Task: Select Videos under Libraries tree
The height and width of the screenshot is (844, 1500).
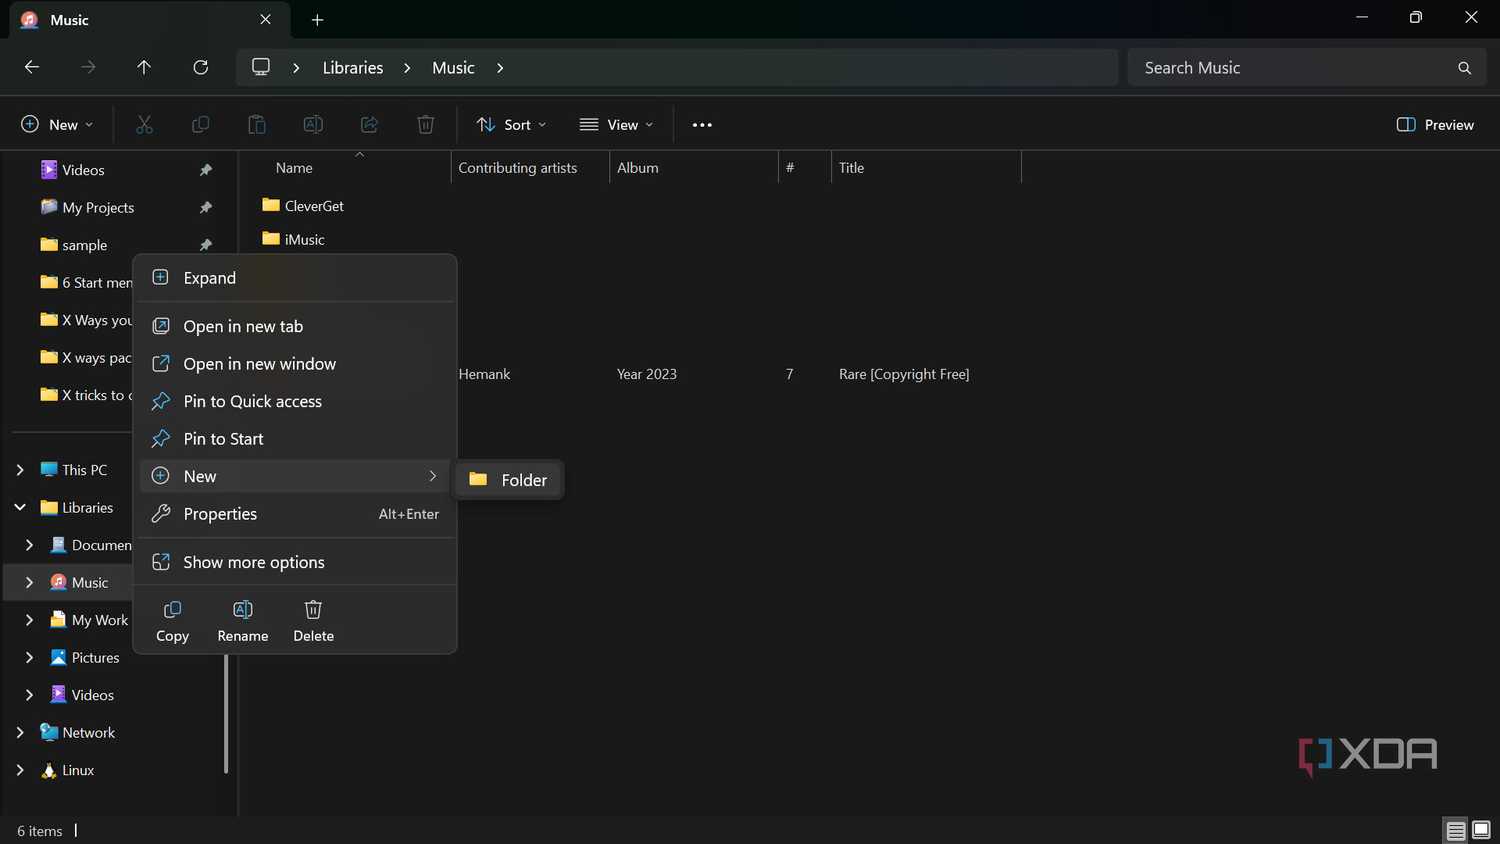Action: [x=82, y=695]
